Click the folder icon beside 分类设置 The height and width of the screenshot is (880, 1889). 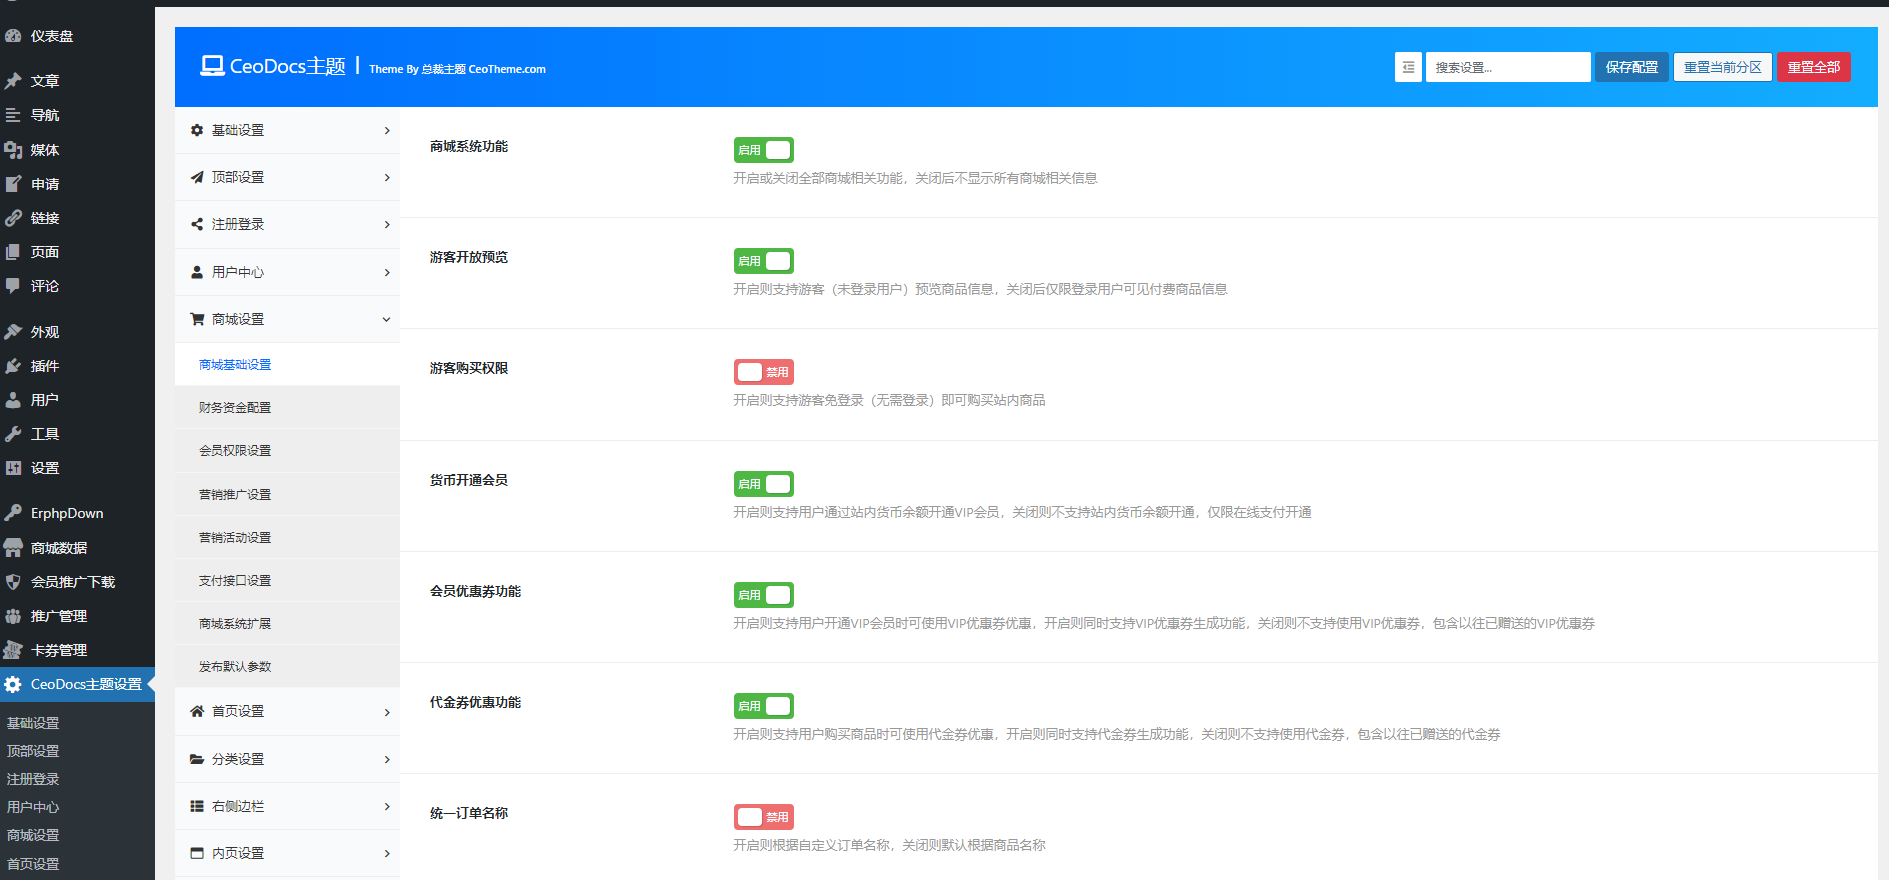coord(197,759)
